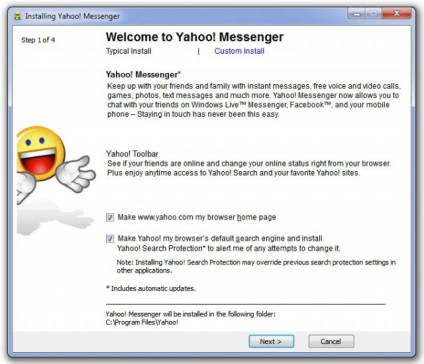Click the Yahoo! Messenger installer title bar icon
The height and width of the screenshot is (364, 424).
point(18,16)
